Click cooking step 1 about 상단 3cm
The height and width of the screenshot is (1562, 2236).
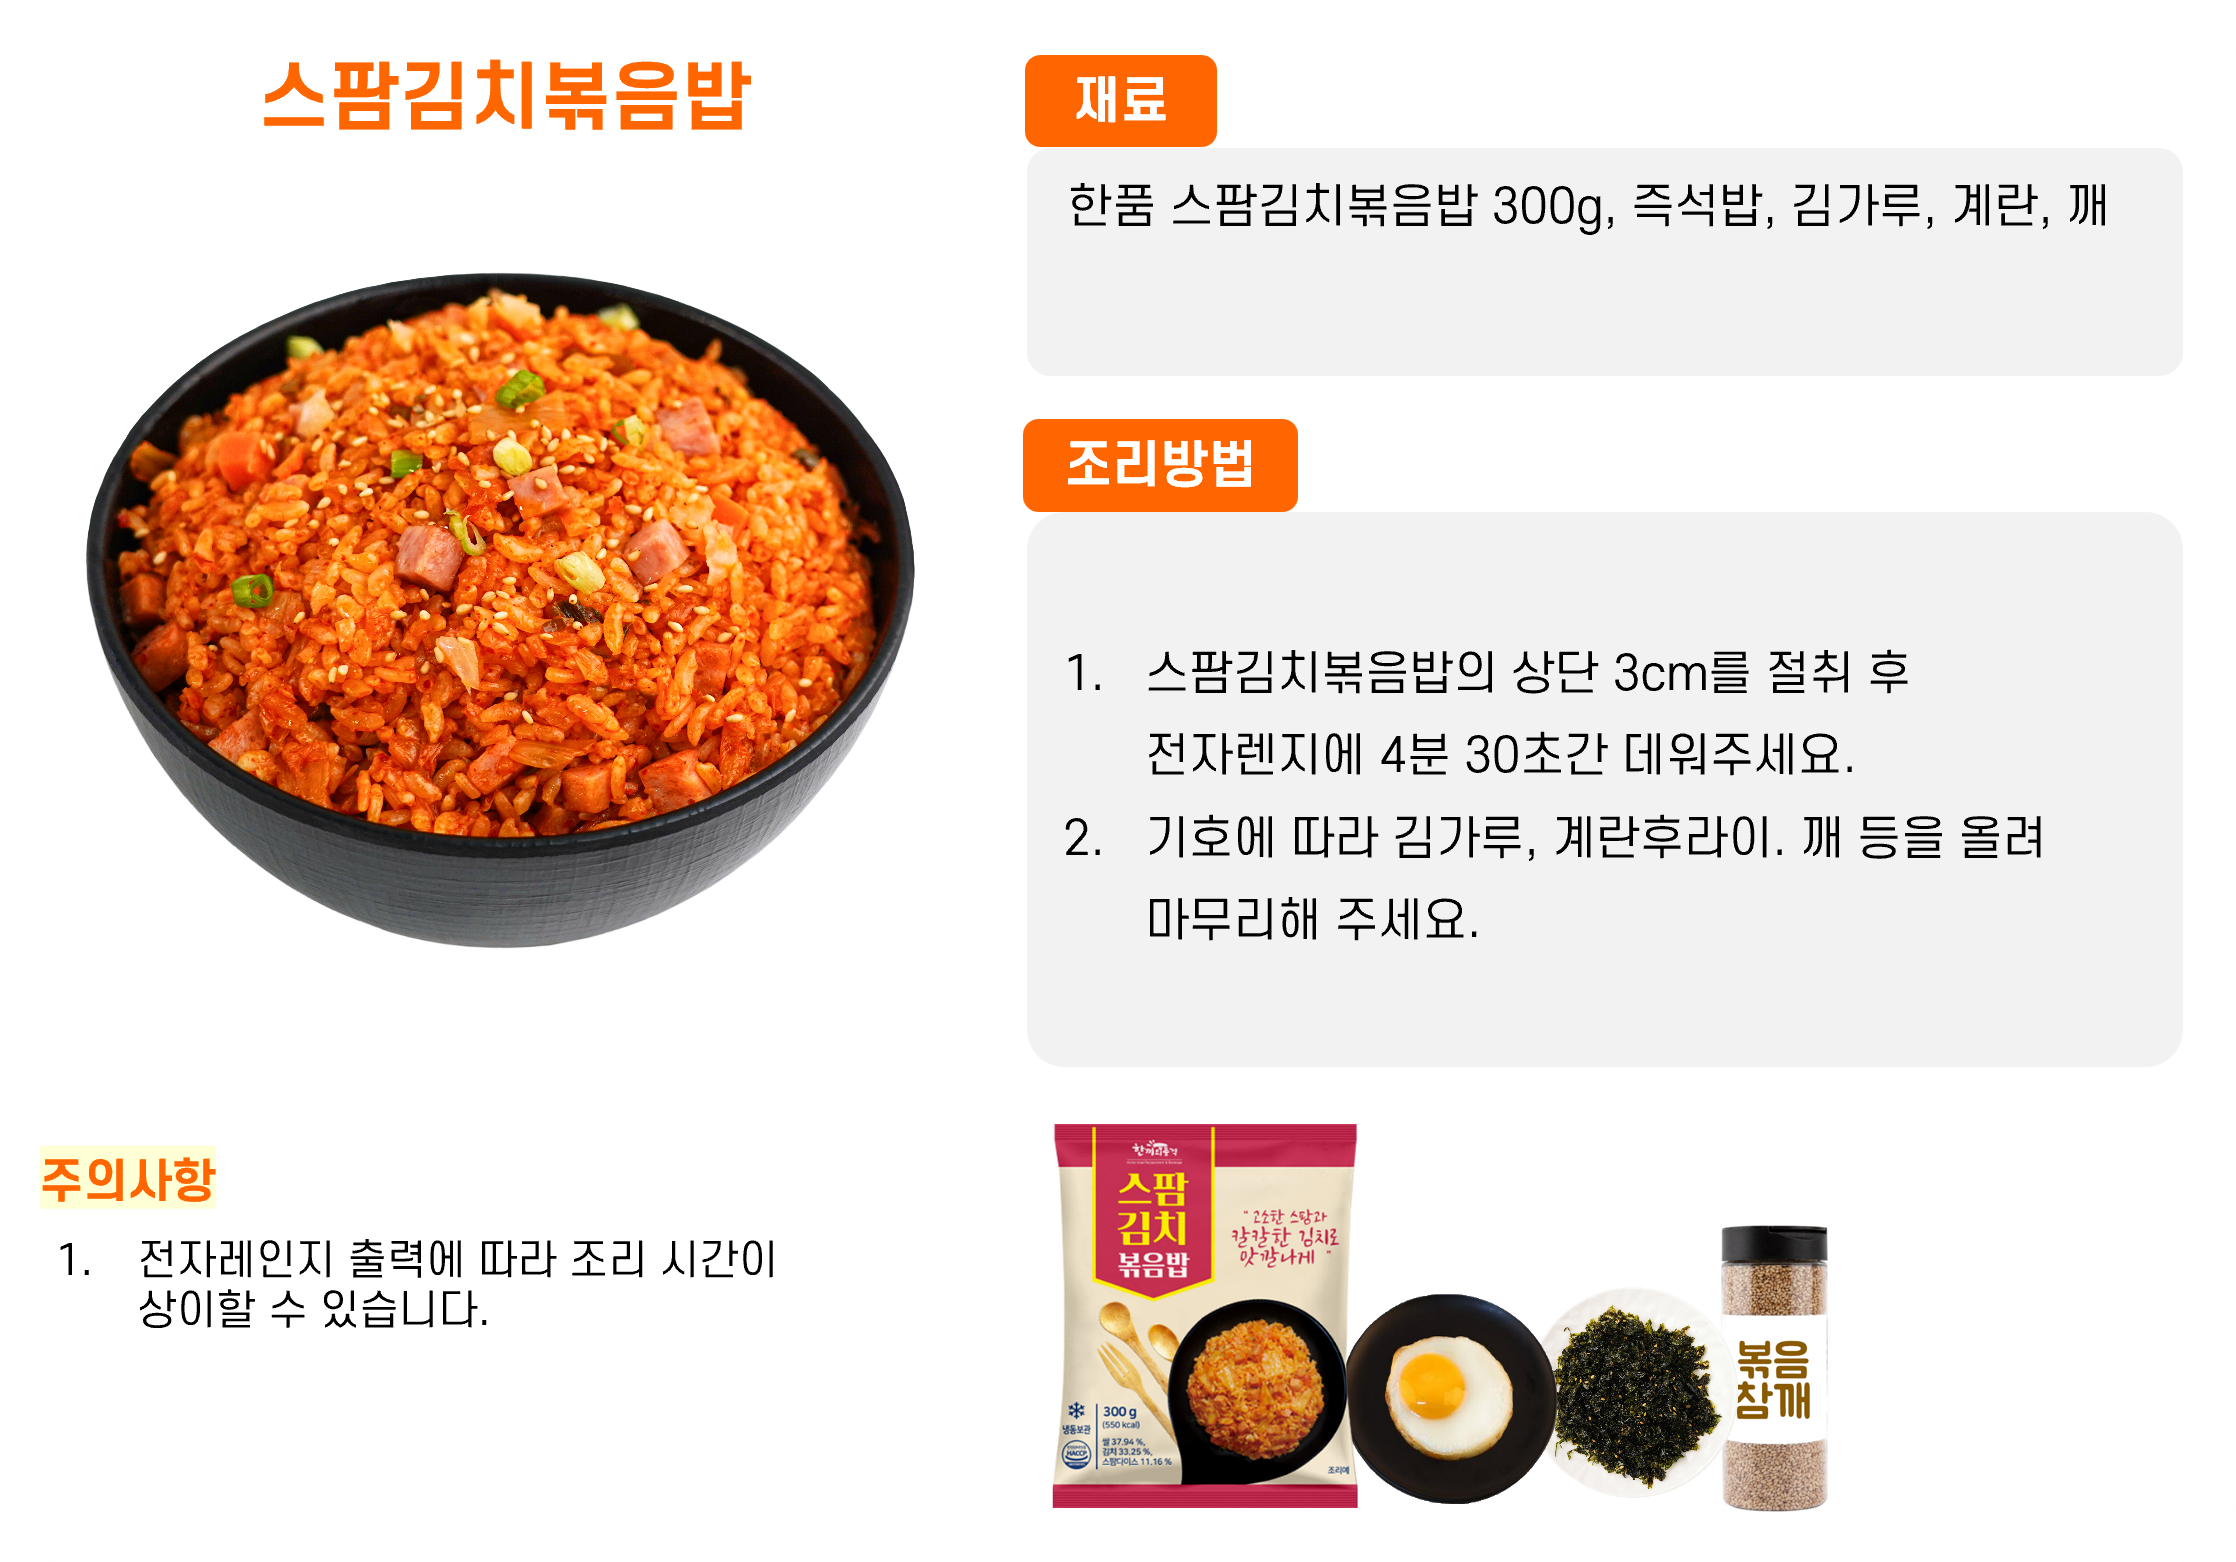(1488, 672)
